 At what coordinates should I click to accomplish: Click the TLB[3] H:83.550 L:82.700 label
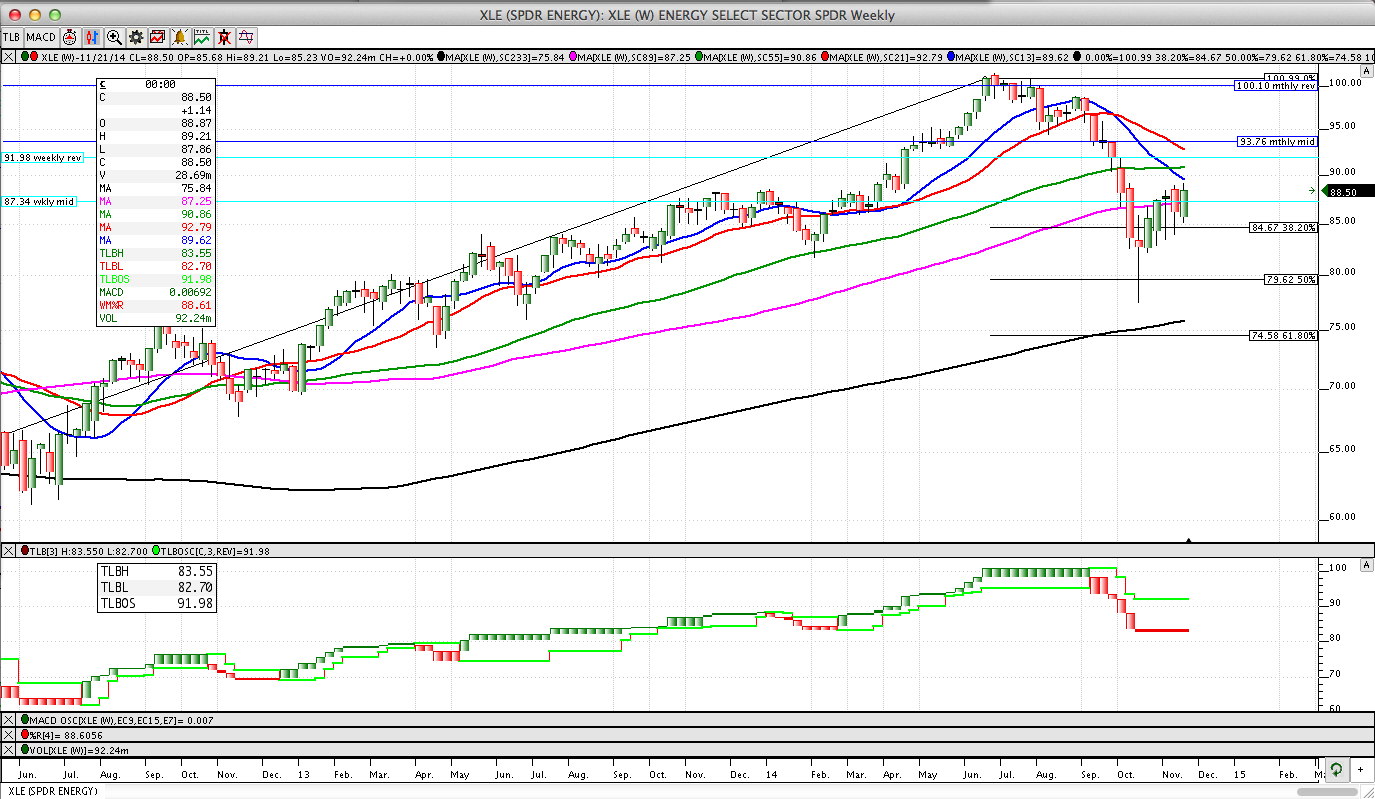90,551
